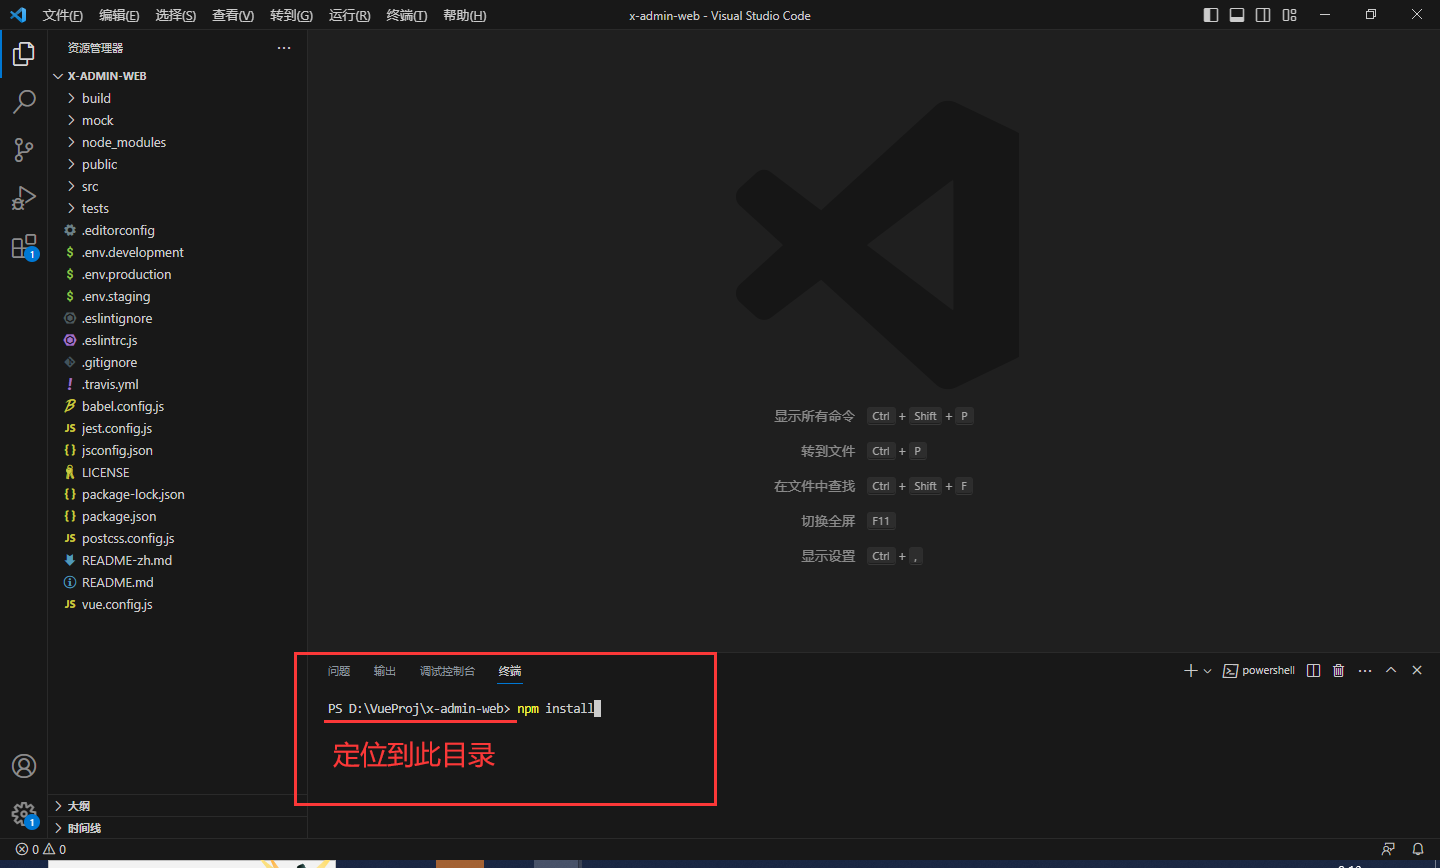Add a new terminal with plus icon
The image size is (1440, 868).
1190,671
